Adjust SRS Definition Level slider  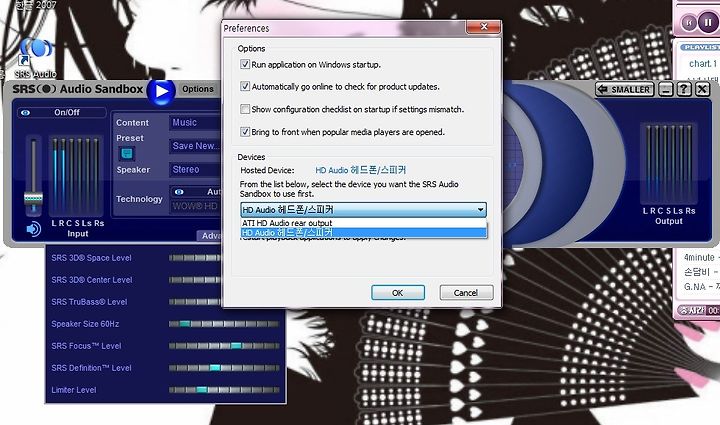click(x=224, y=368)
